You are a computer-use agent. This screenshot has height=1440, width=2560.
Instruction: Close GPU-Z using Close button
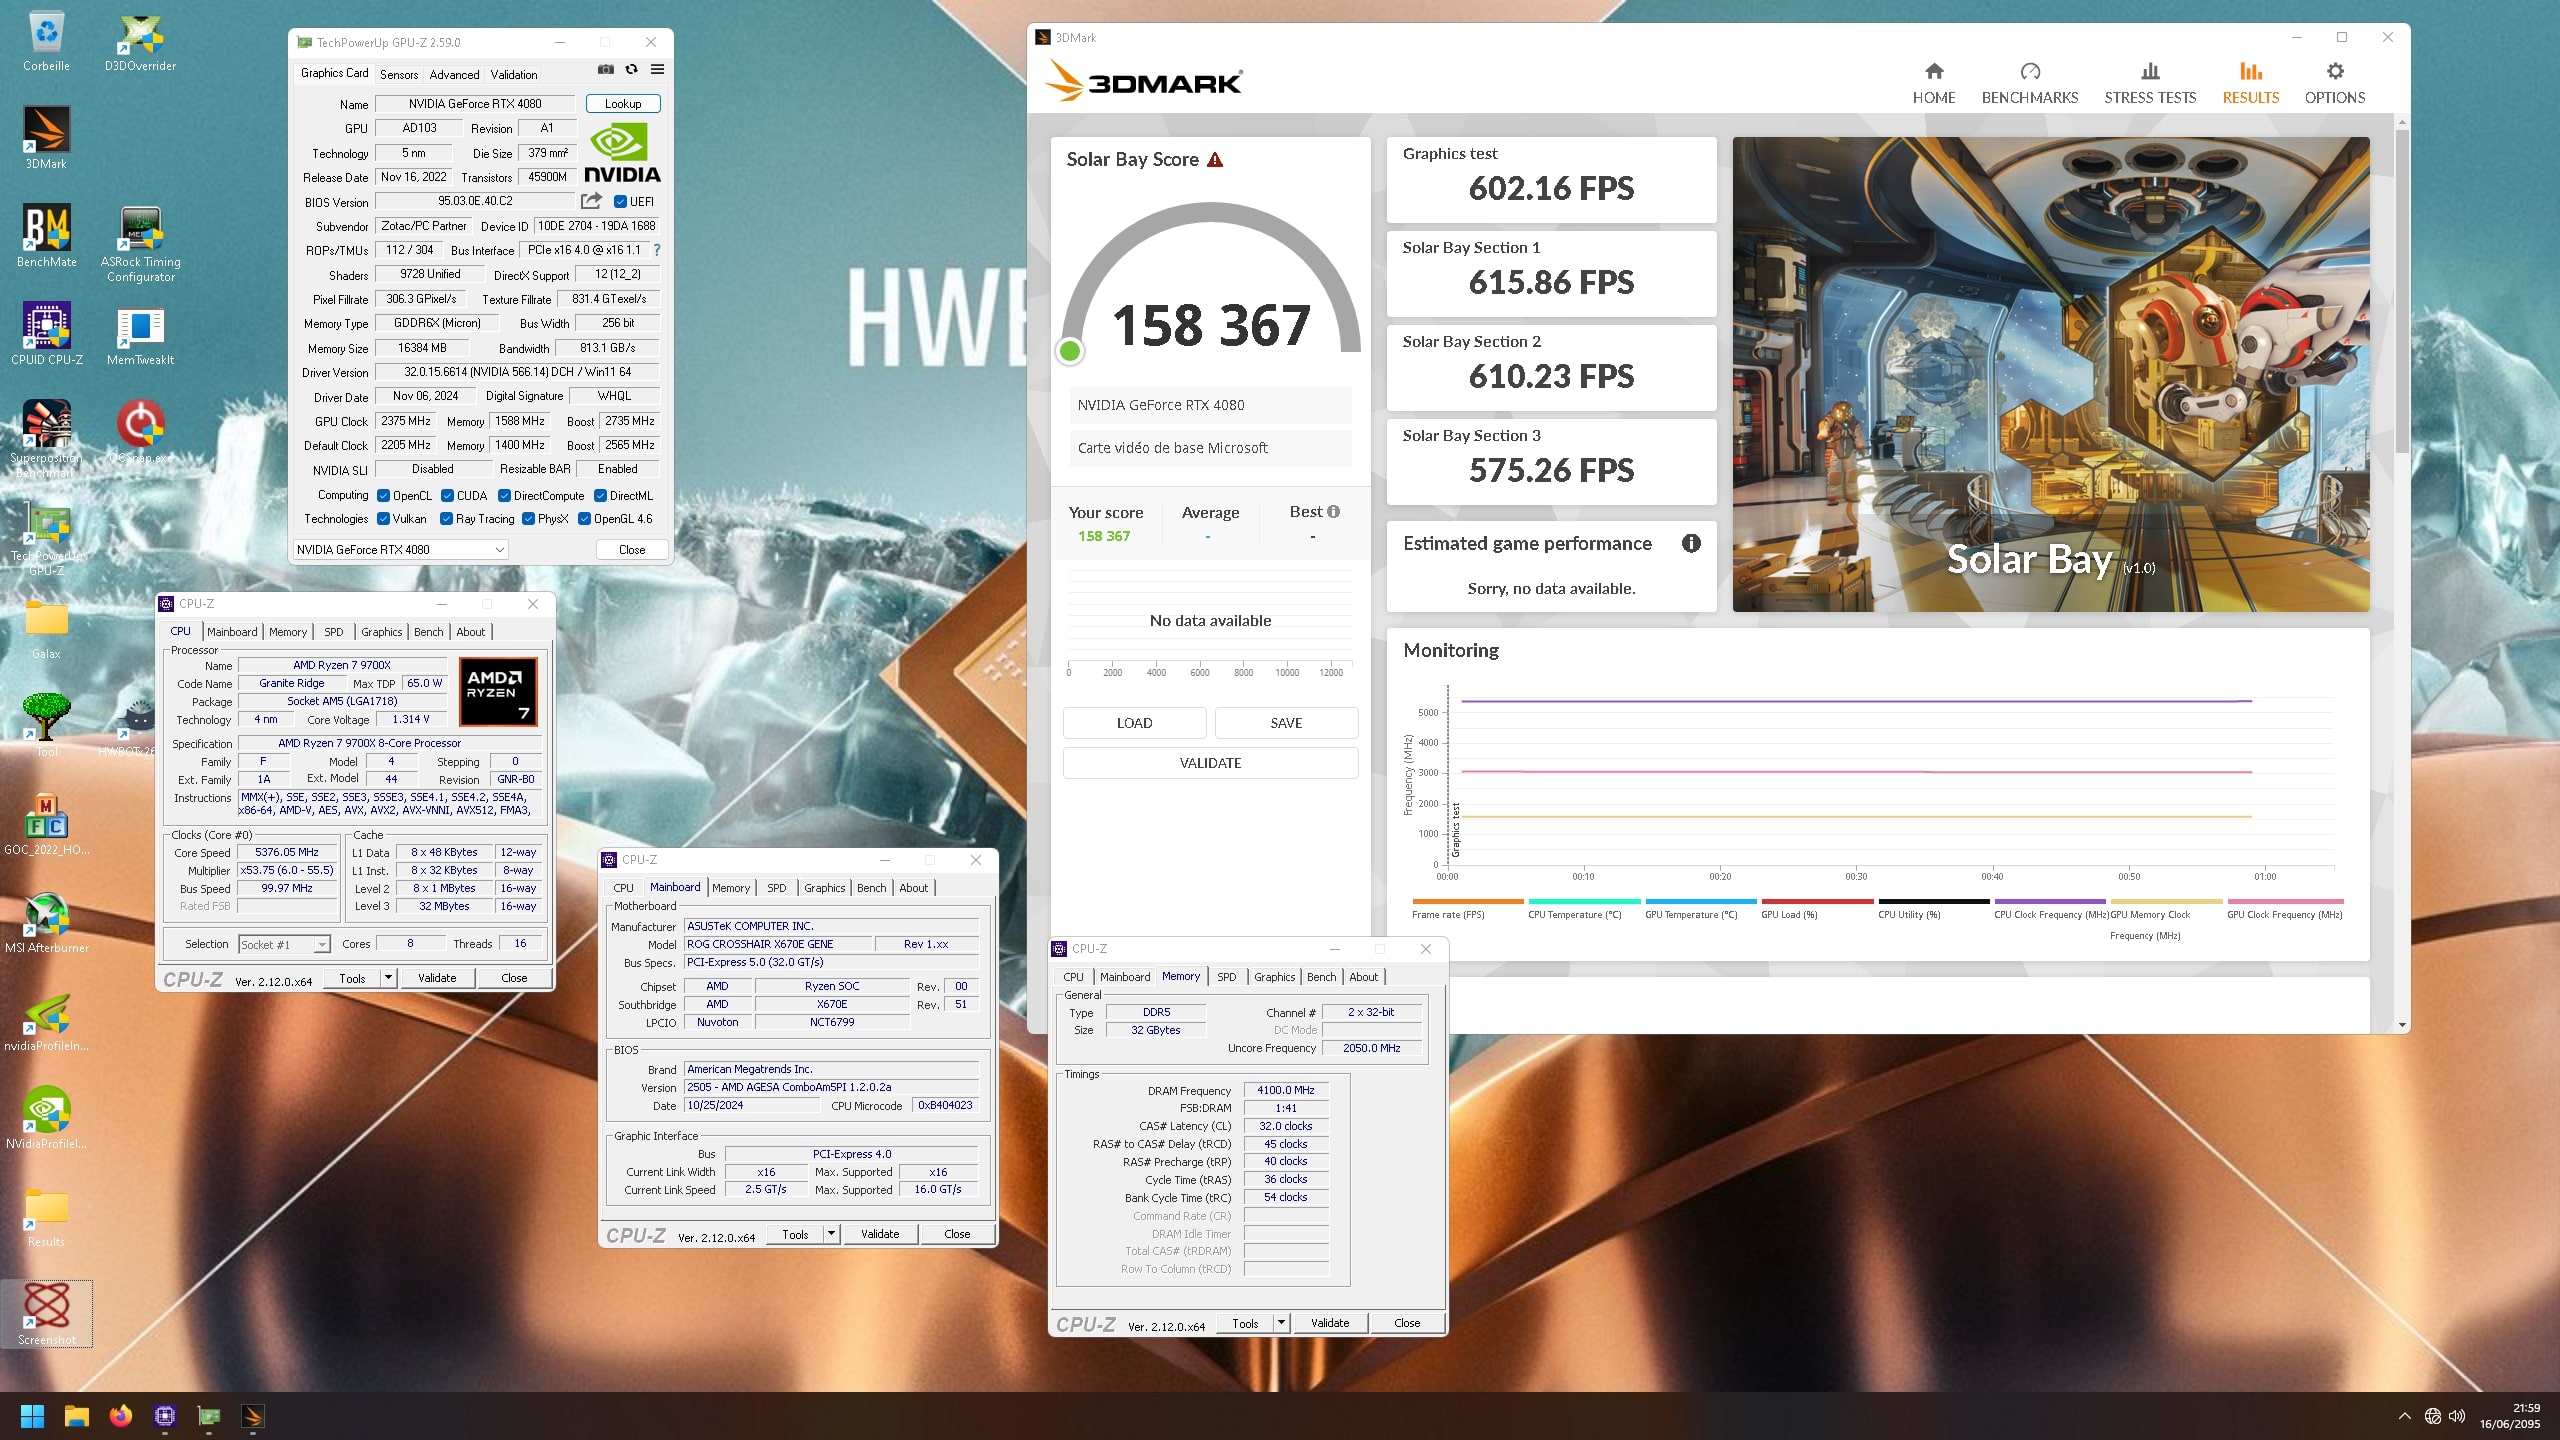632,549
